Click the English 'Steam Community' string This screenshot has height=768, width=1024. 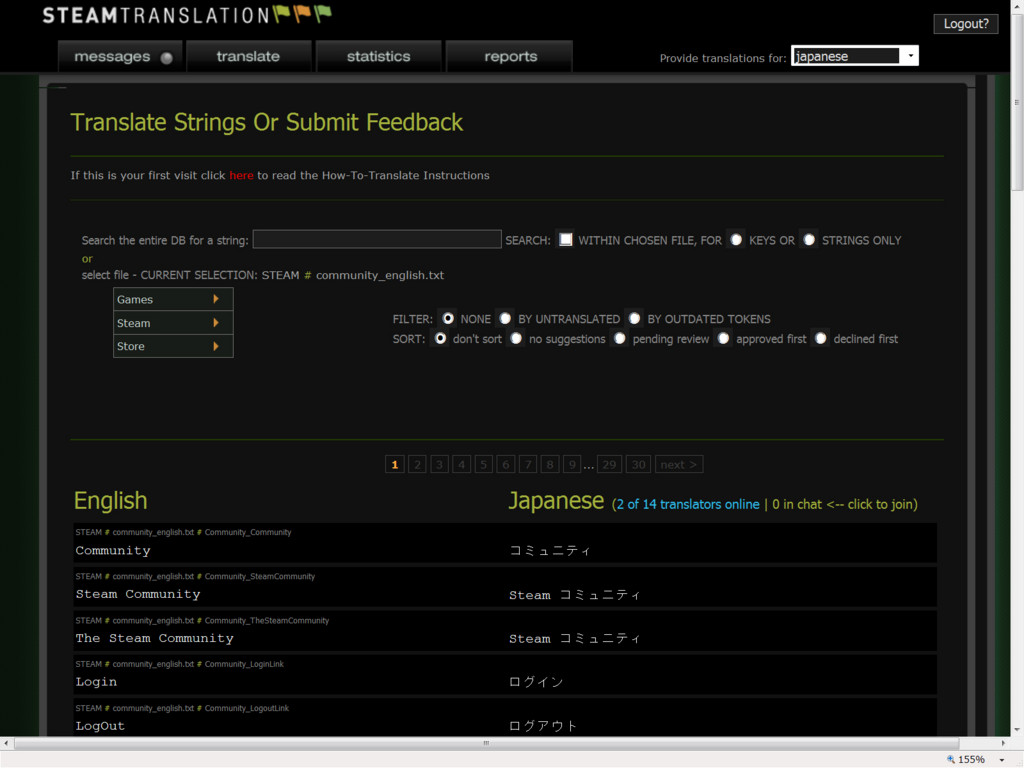[x=138, y=594]
